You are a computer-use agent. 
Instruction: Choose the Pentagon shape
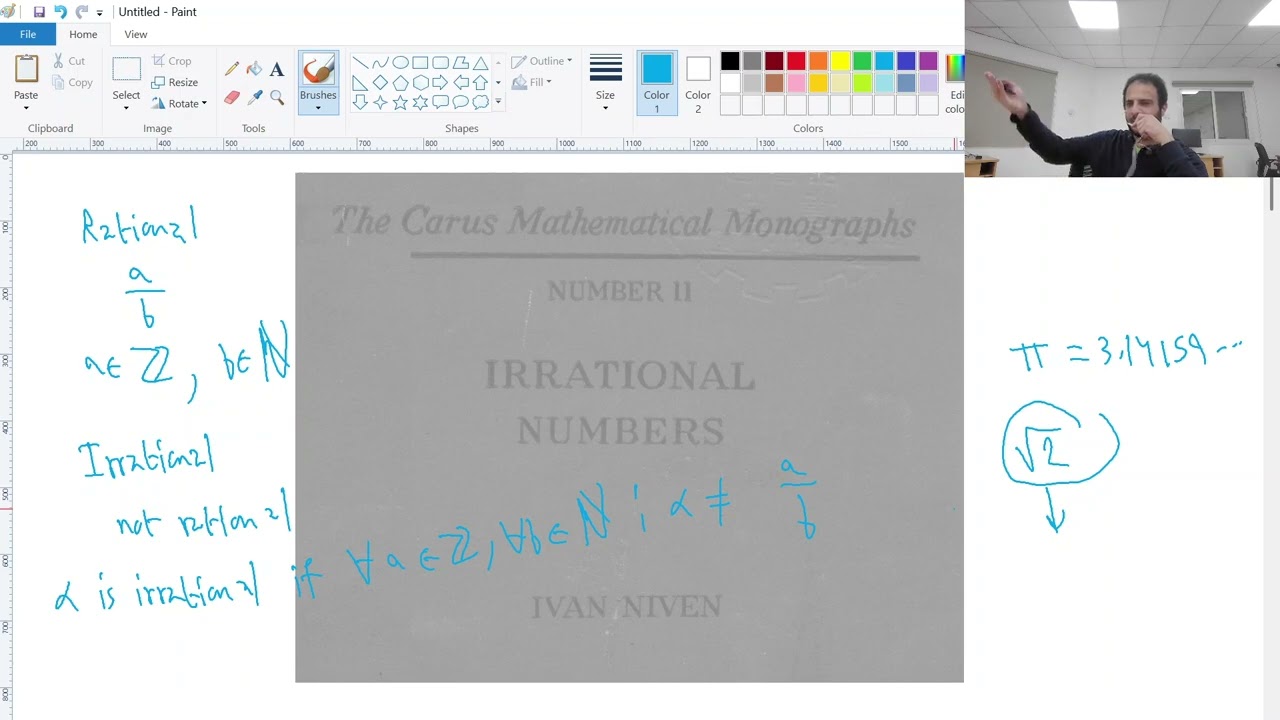400,82
